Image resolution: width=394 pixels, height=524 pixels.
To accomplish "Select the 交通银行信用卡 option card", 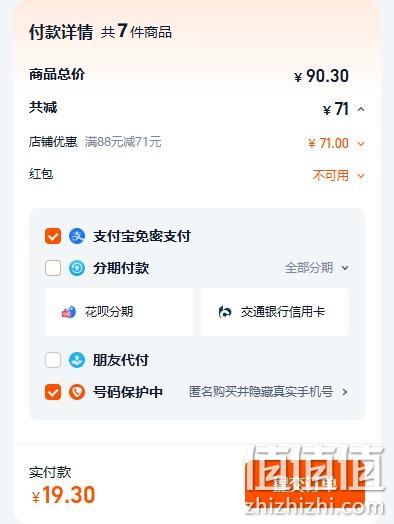I will coord(275,312).
